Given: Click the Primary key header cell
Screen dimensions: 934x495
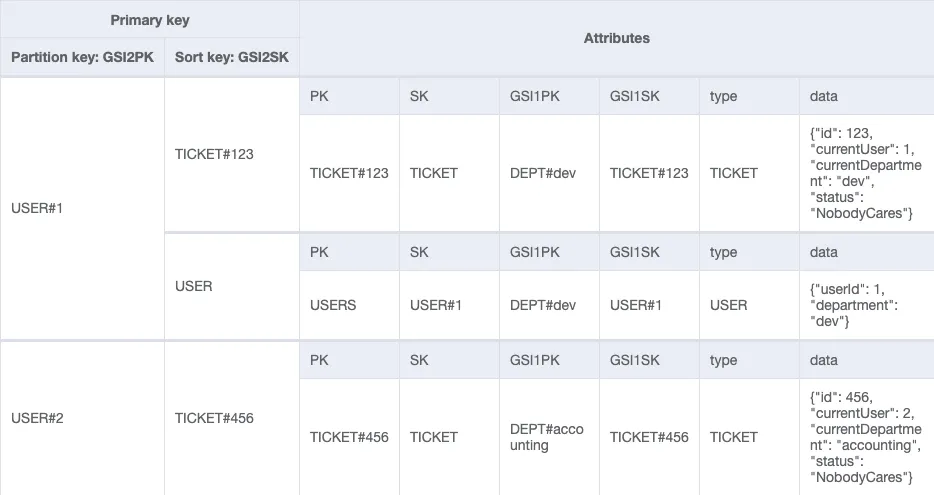Looking at the screenshot, I should pyautogui.click(x=150, y=20).
